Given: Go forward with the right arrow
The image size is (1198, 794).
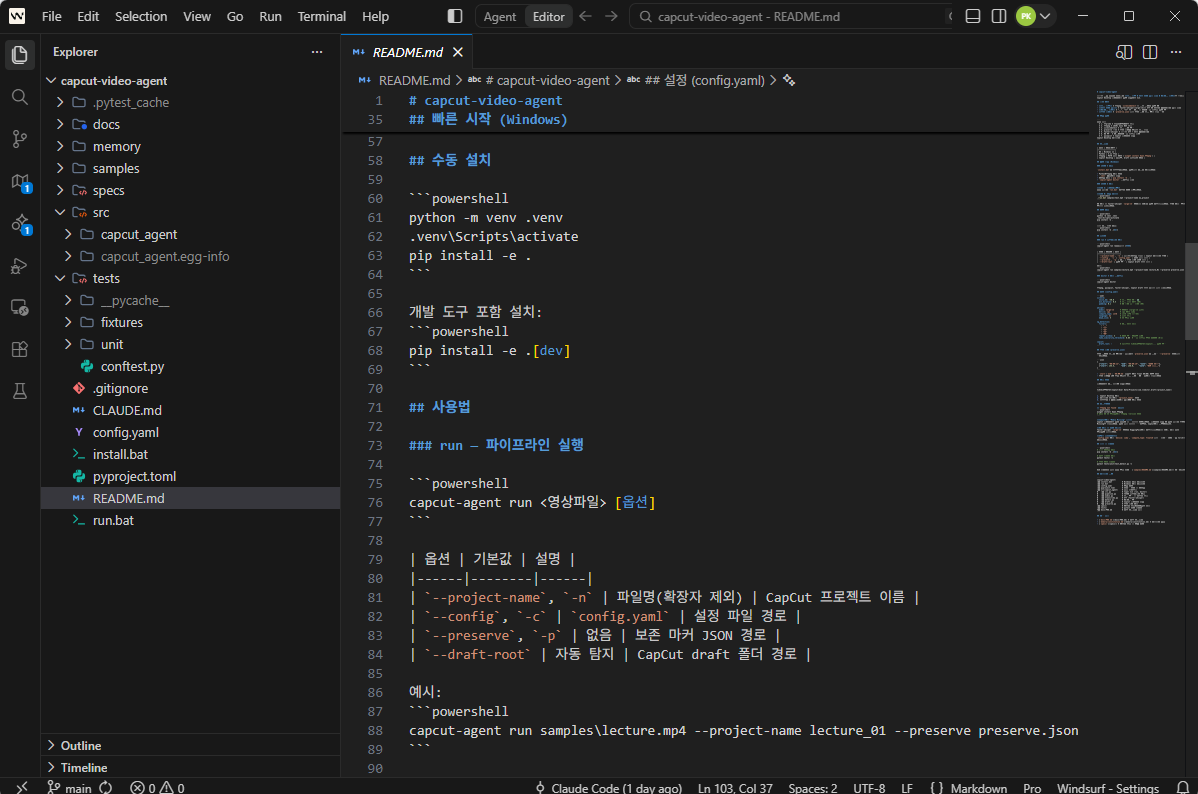Looking at the screenshot, I should [x=611, y=16].
